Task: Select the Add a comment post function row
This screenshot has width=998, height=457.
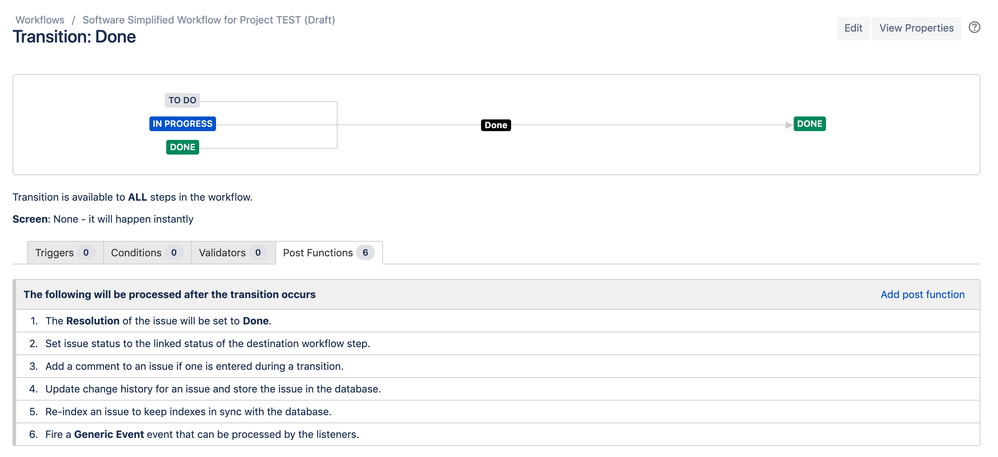Action: click(x=497, y=367)
